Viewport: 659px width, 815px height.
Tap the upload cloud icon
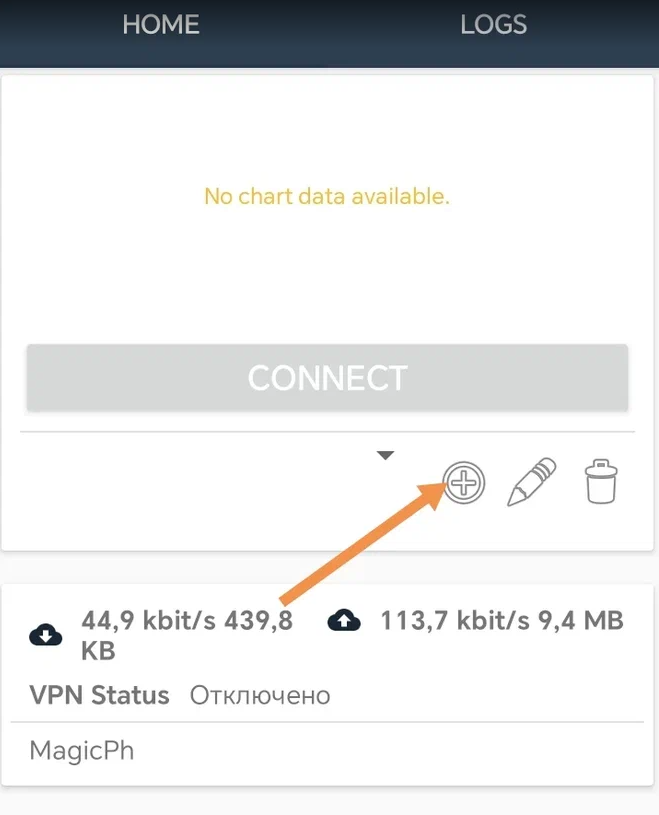coord(344,620)
